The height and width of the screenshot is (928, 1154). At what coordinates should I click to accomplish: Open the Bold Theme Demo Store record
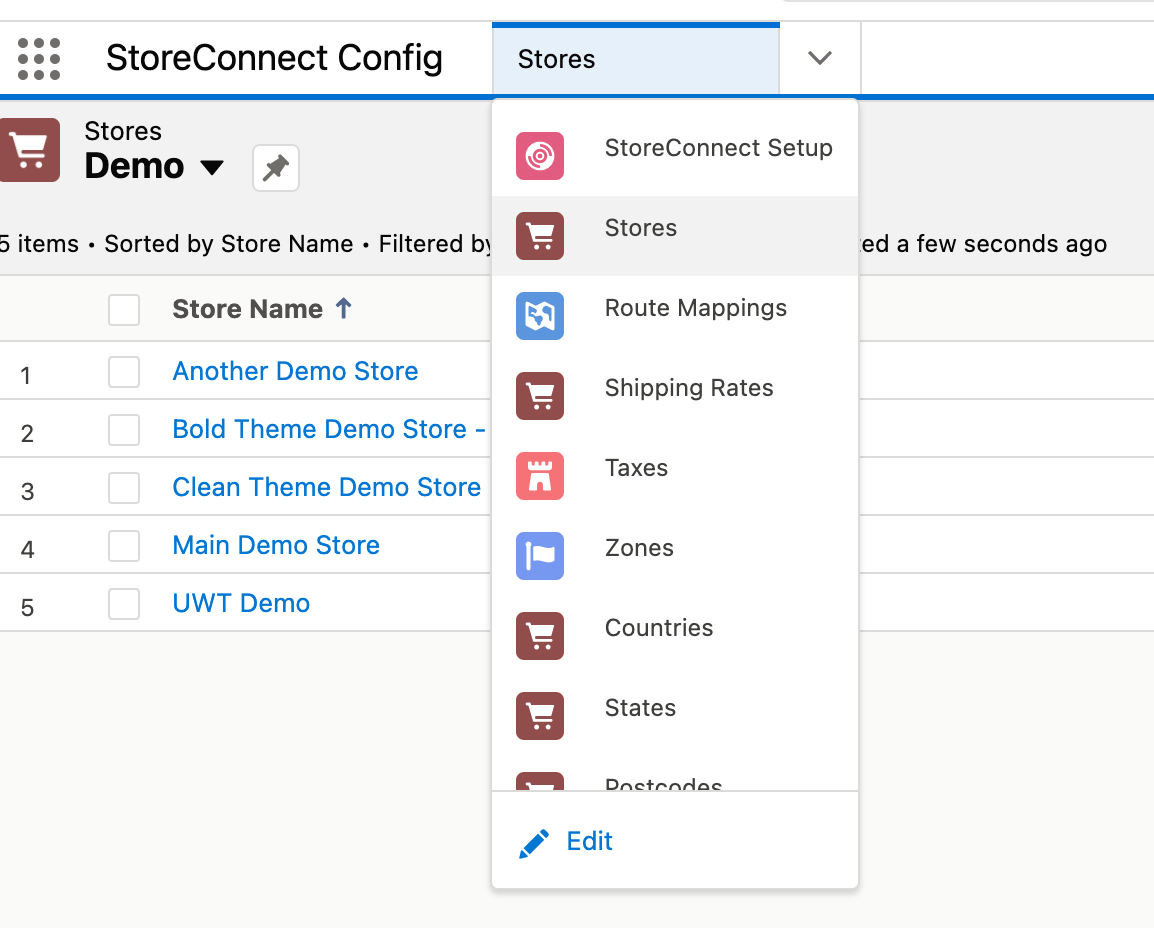328,429
